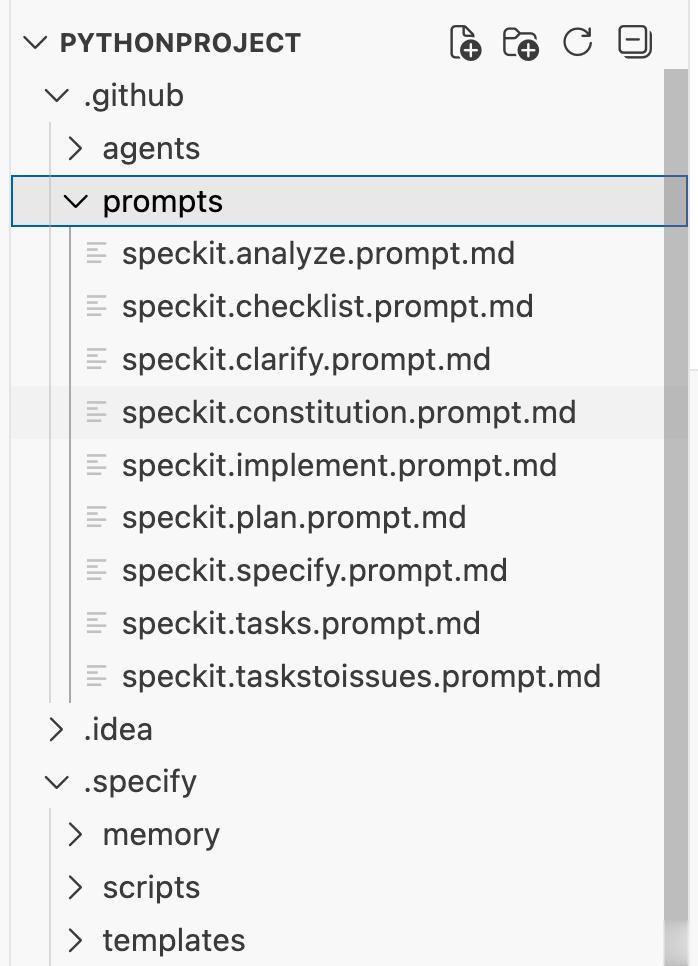Select speckit.implement.prompt.md in the tree
The width and height of the screenshot is (698, 966).
click(x=339, y=466)
